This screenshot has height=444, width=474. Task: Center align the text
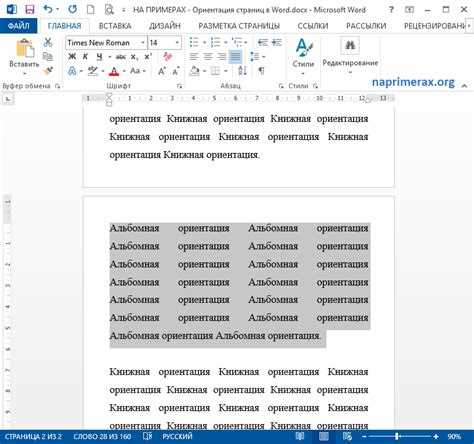pyautogui.click(x=208, y=56)
